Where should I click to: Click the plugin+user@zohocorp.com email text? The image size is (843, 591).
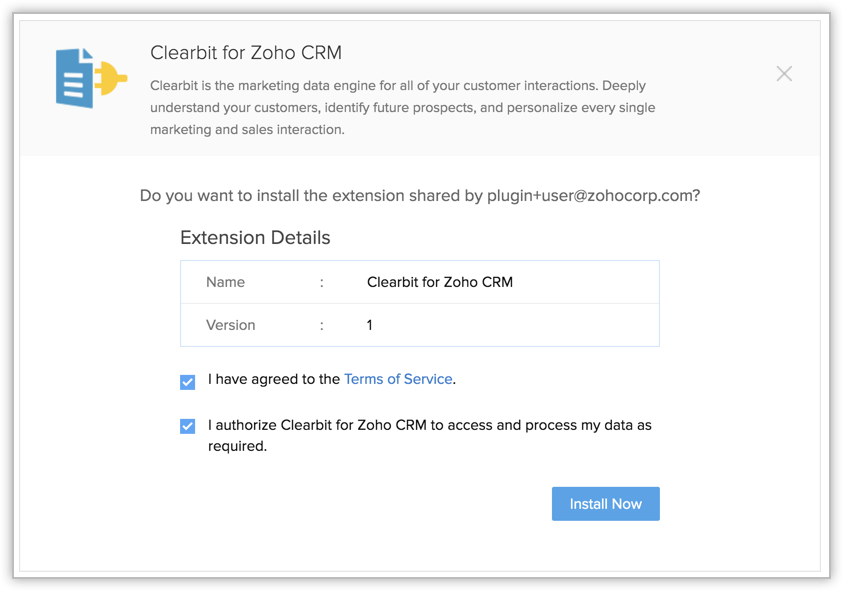click(x=593, y=196)
